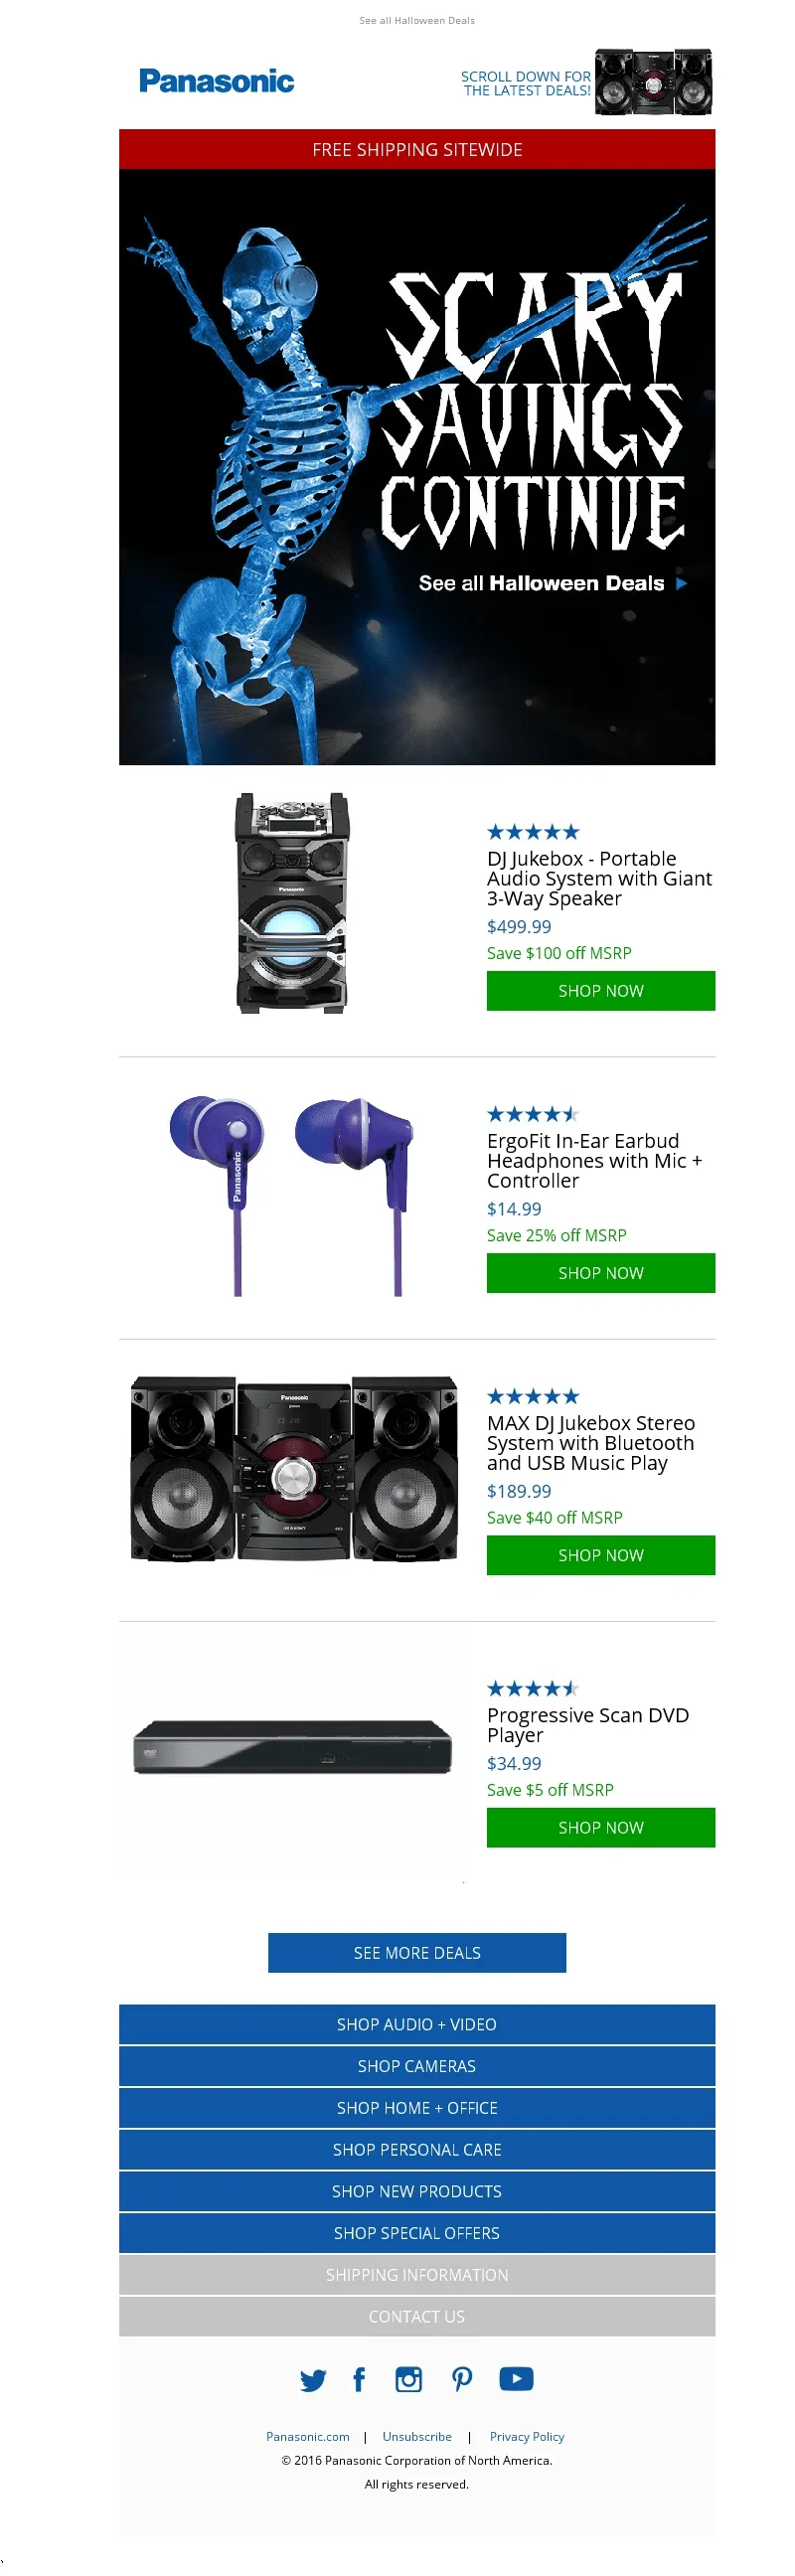
Task: Click the Twitter bird icon
Action: click(313, 2380)
